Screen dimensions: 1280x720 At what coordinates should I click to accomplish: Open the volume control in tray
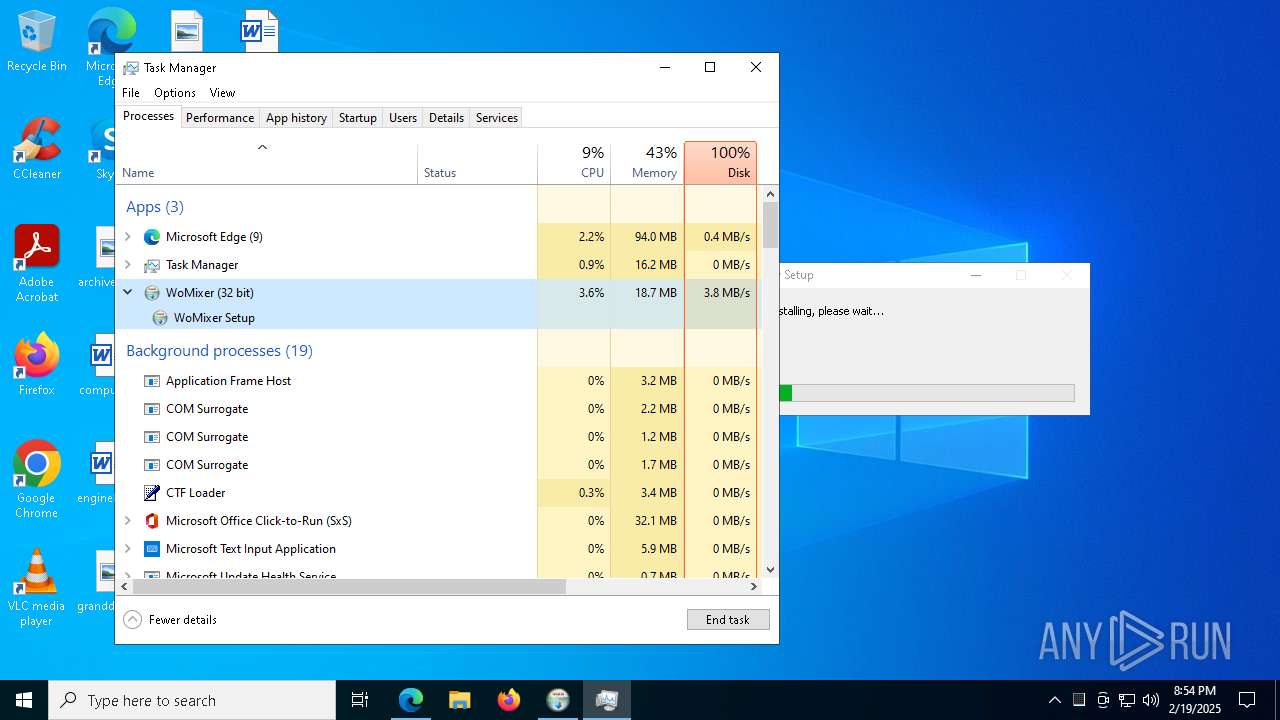1151,700
